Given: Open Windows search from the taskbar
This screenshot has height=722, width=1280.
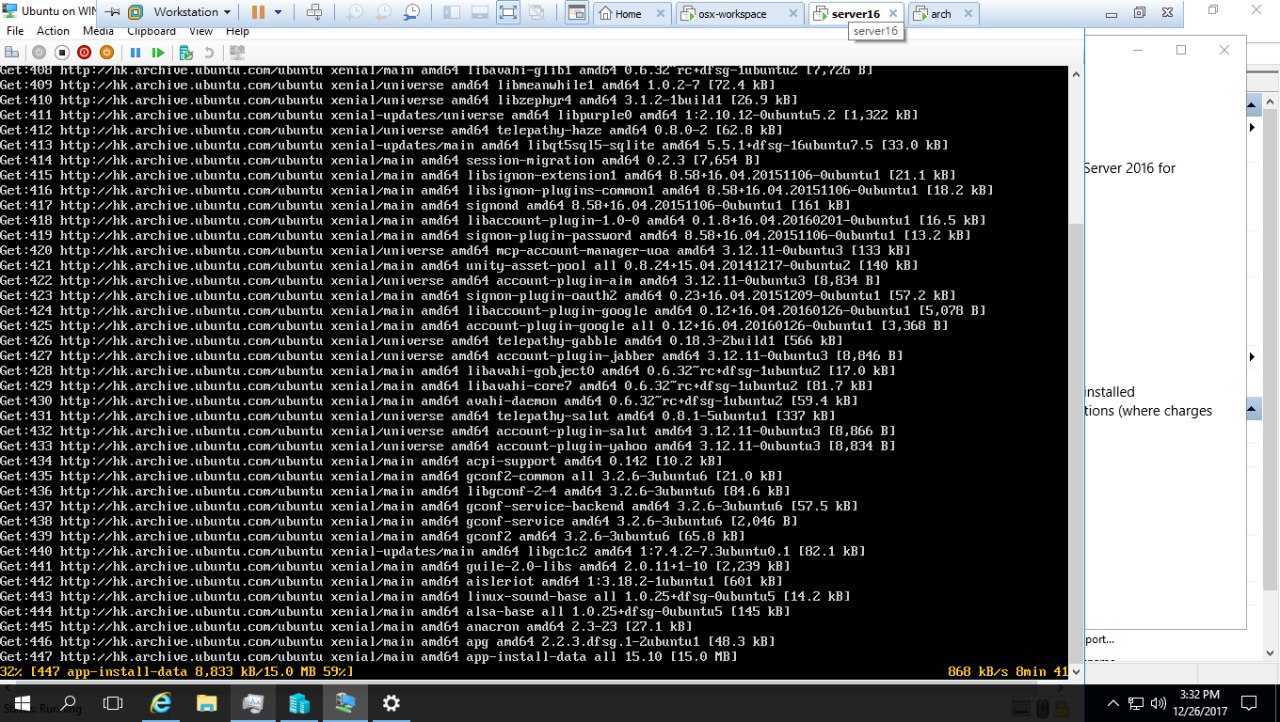Looking at the screenshot, I should 68,703.
